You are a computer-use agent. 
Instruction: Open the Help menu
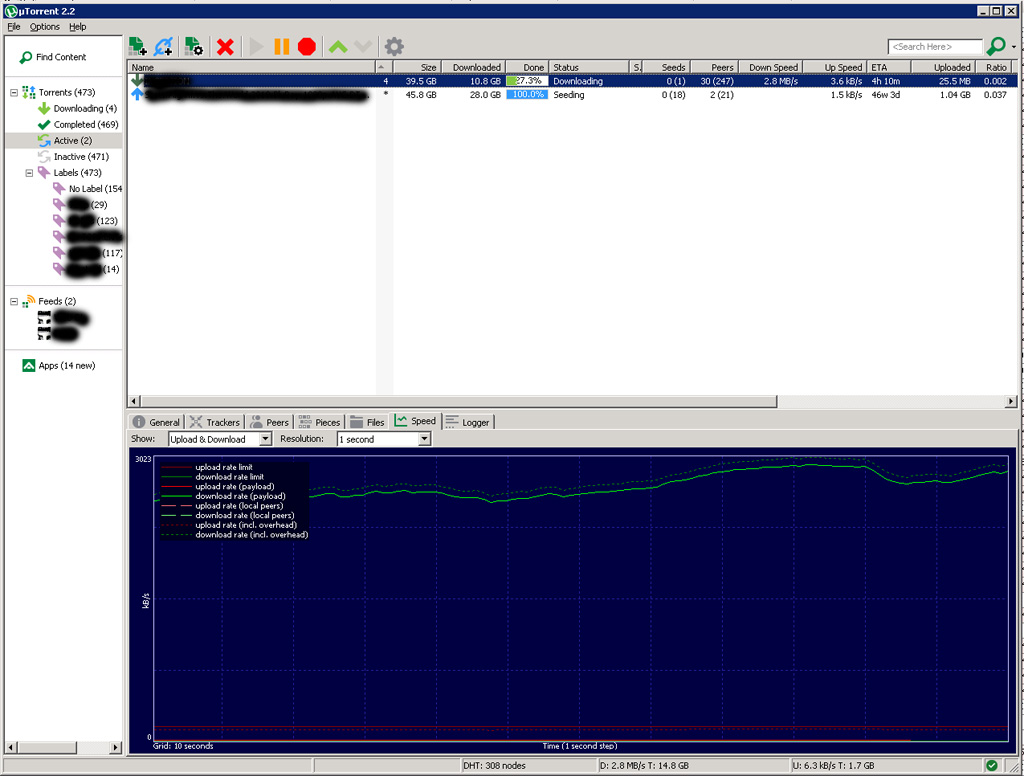pos(78,27)
